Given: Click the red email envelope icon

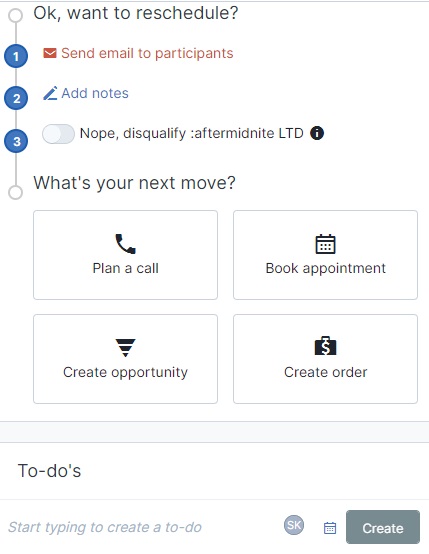Looking at the screenshot, I should point(50,53).
